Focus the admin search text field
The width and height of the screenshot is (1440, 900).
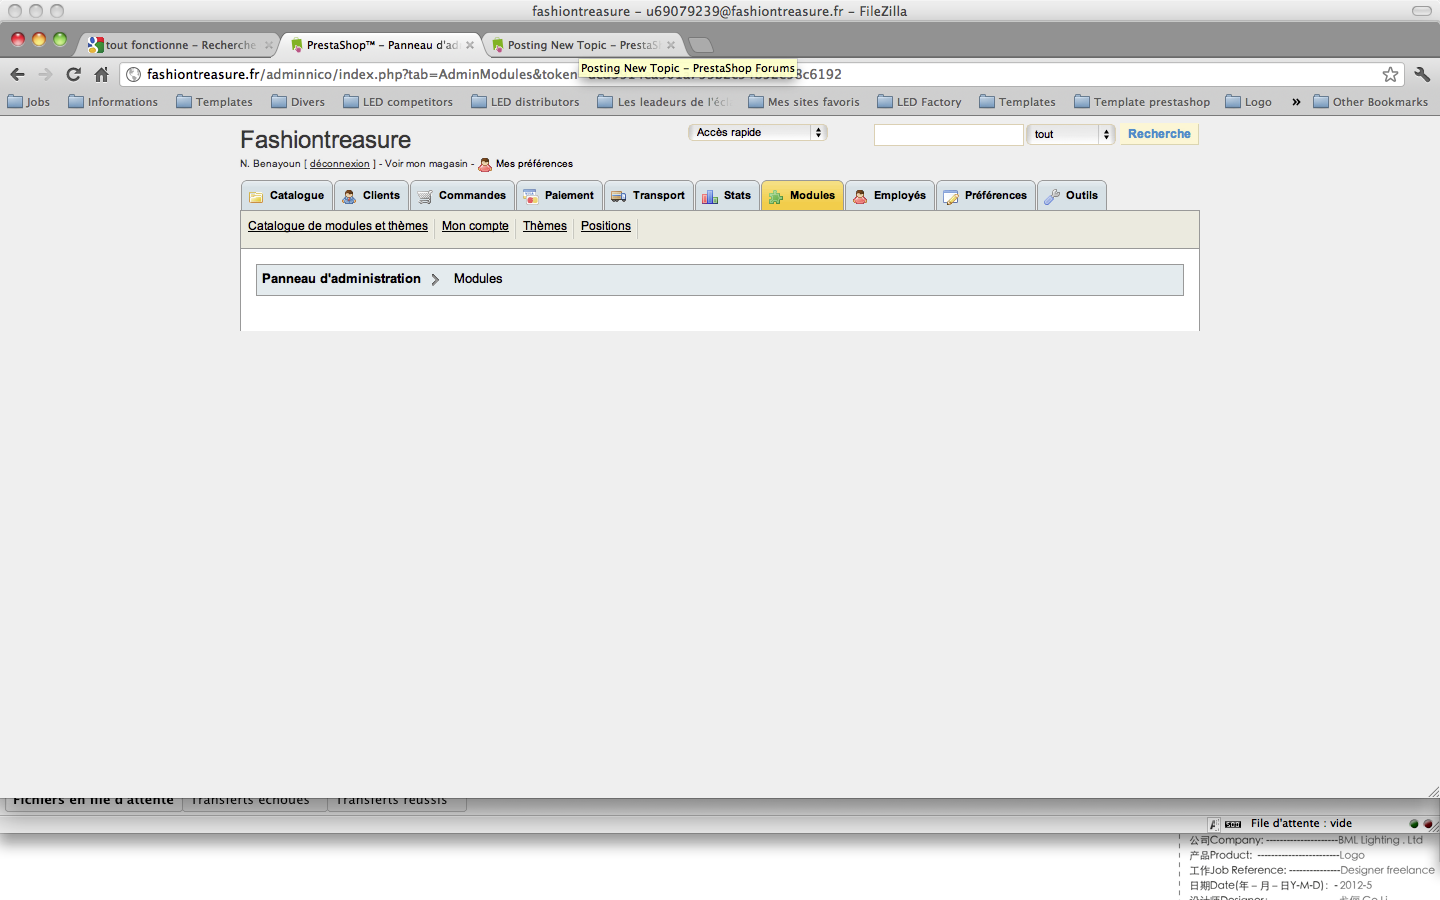tap(949, 134)
